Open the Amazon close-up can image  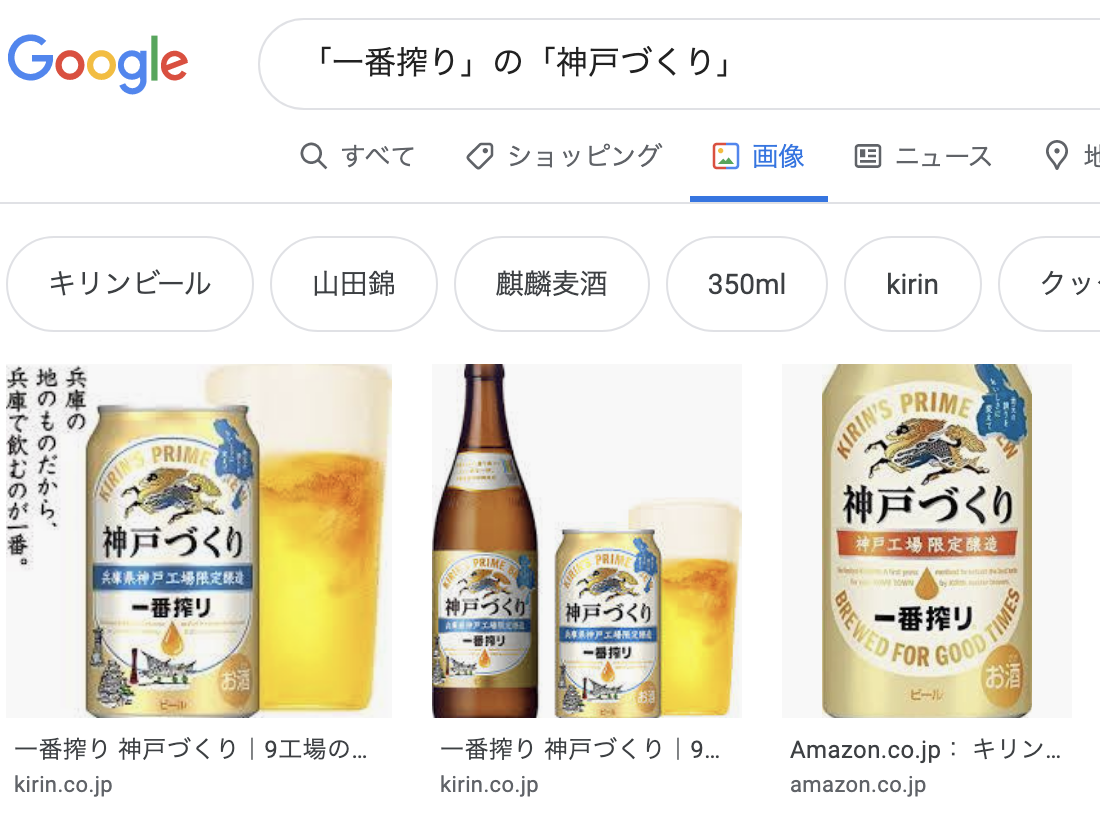(x=927, y=540)
